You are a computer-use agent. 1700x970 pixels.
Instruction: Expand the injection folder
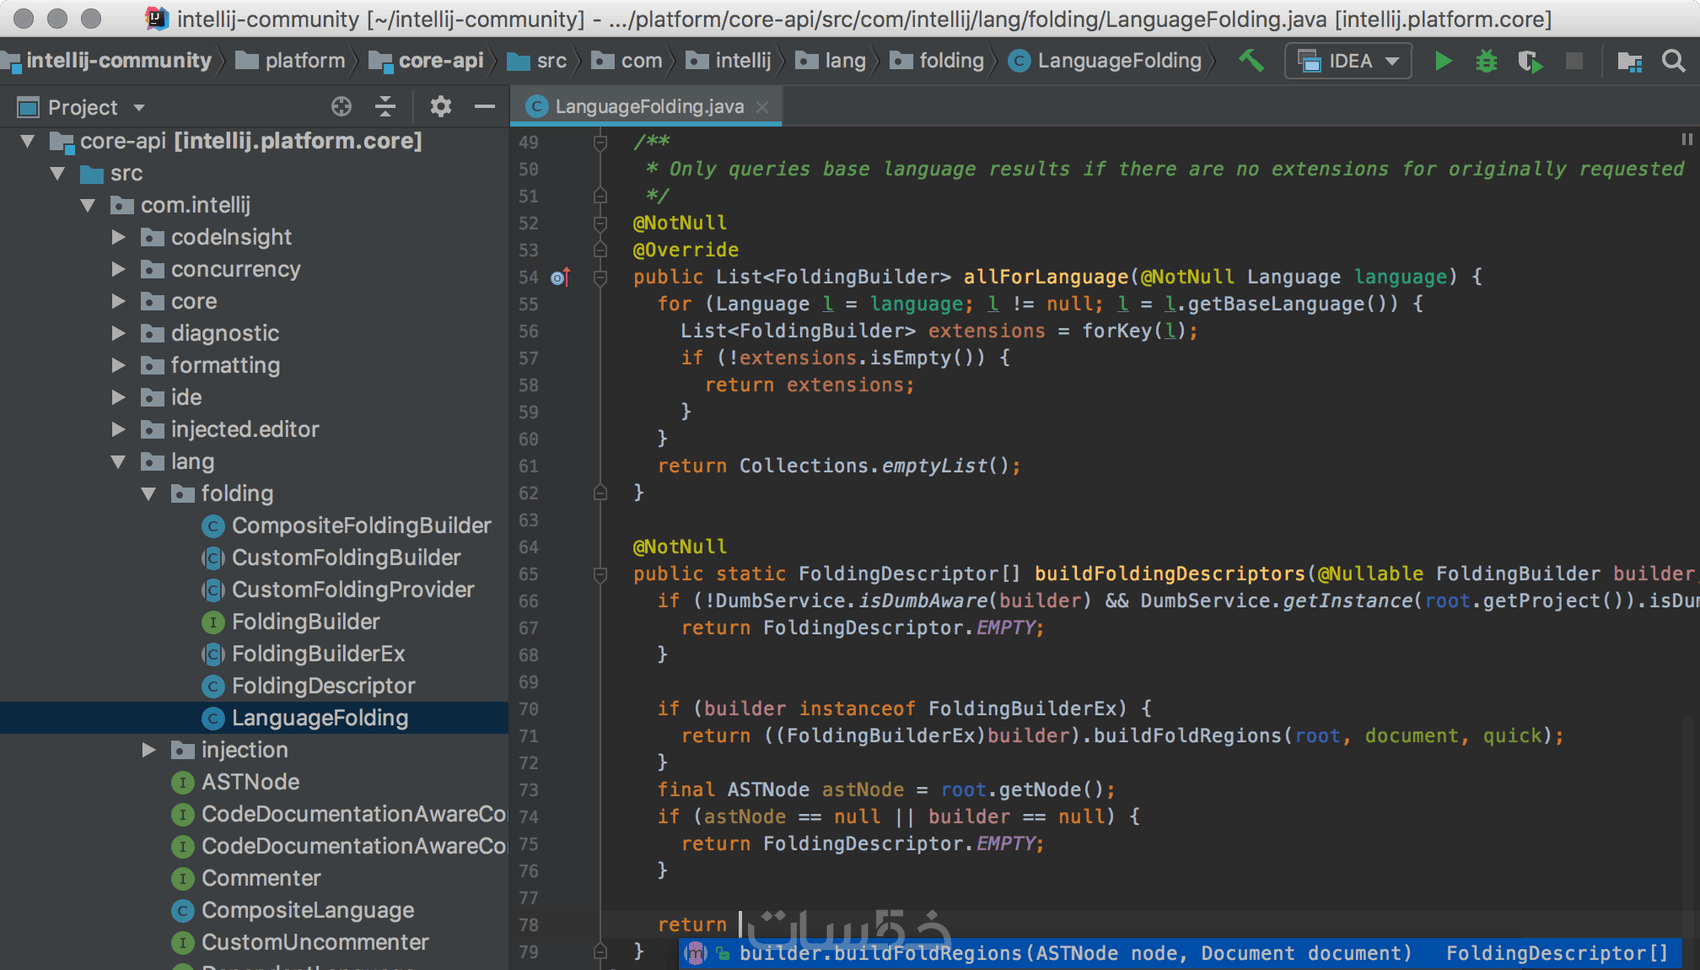tap(149, 750)
